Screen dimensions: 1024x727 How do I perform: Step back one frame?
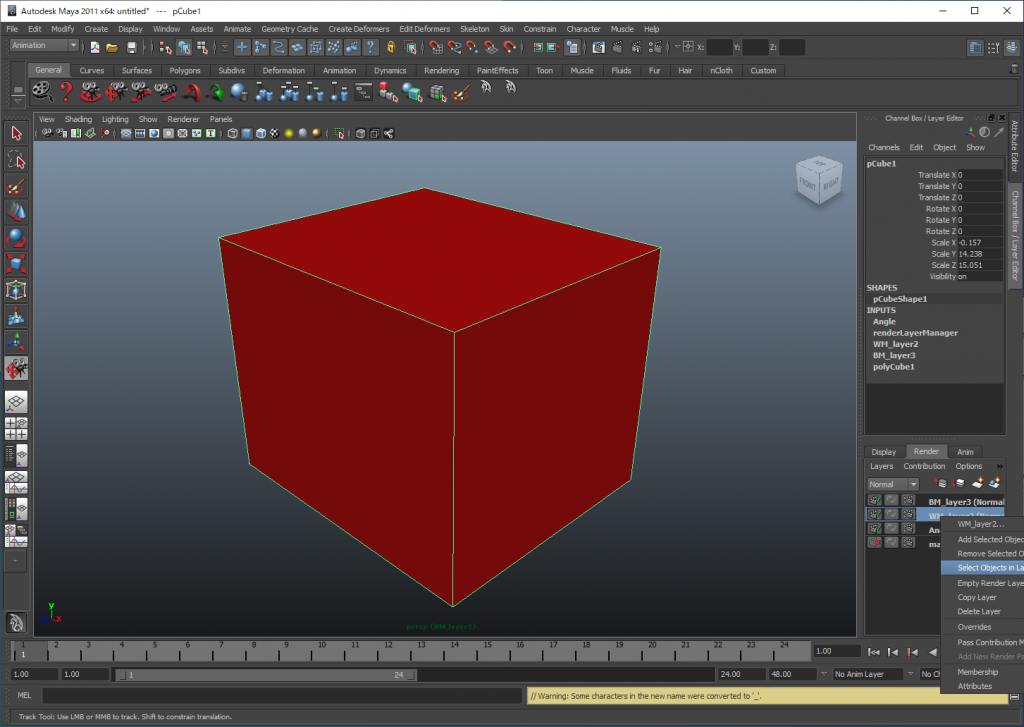tap(893, 652)
